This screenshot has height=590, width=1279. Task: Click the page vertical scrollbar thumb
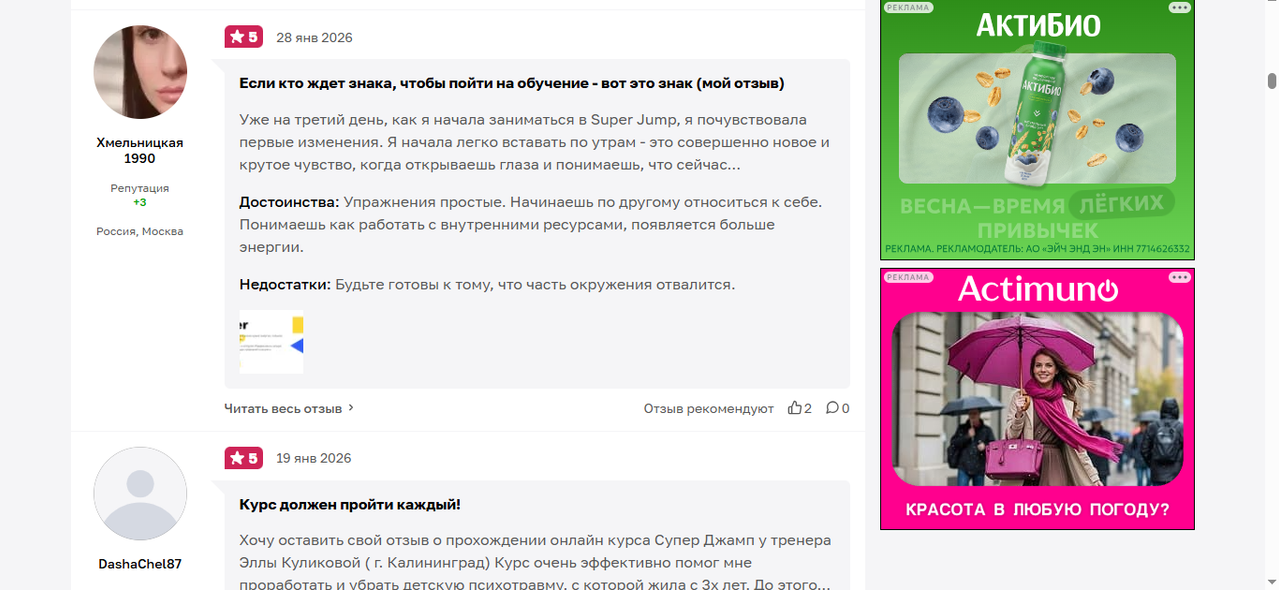1272,81
